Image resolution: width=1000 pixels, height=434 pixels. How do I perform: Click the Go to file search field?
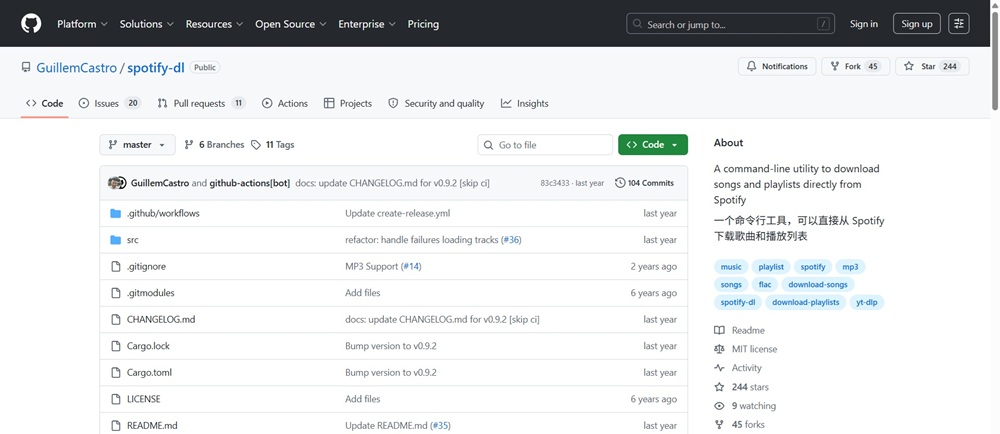[x=545, y=145]
